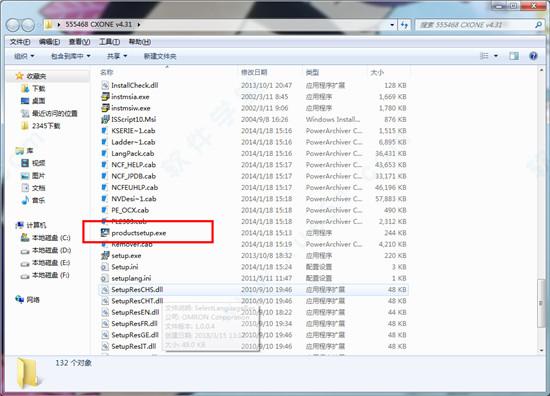
Task: Click the vertical scrollbar thumb
Action: pyautogui.click(x=541, y=303)
